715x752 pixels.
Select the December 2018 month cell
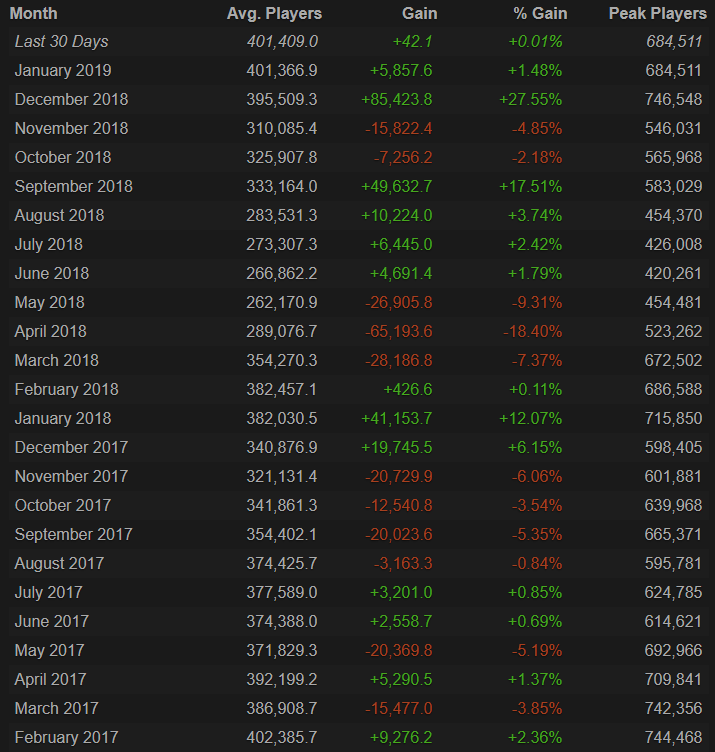(x=71, y=99)
